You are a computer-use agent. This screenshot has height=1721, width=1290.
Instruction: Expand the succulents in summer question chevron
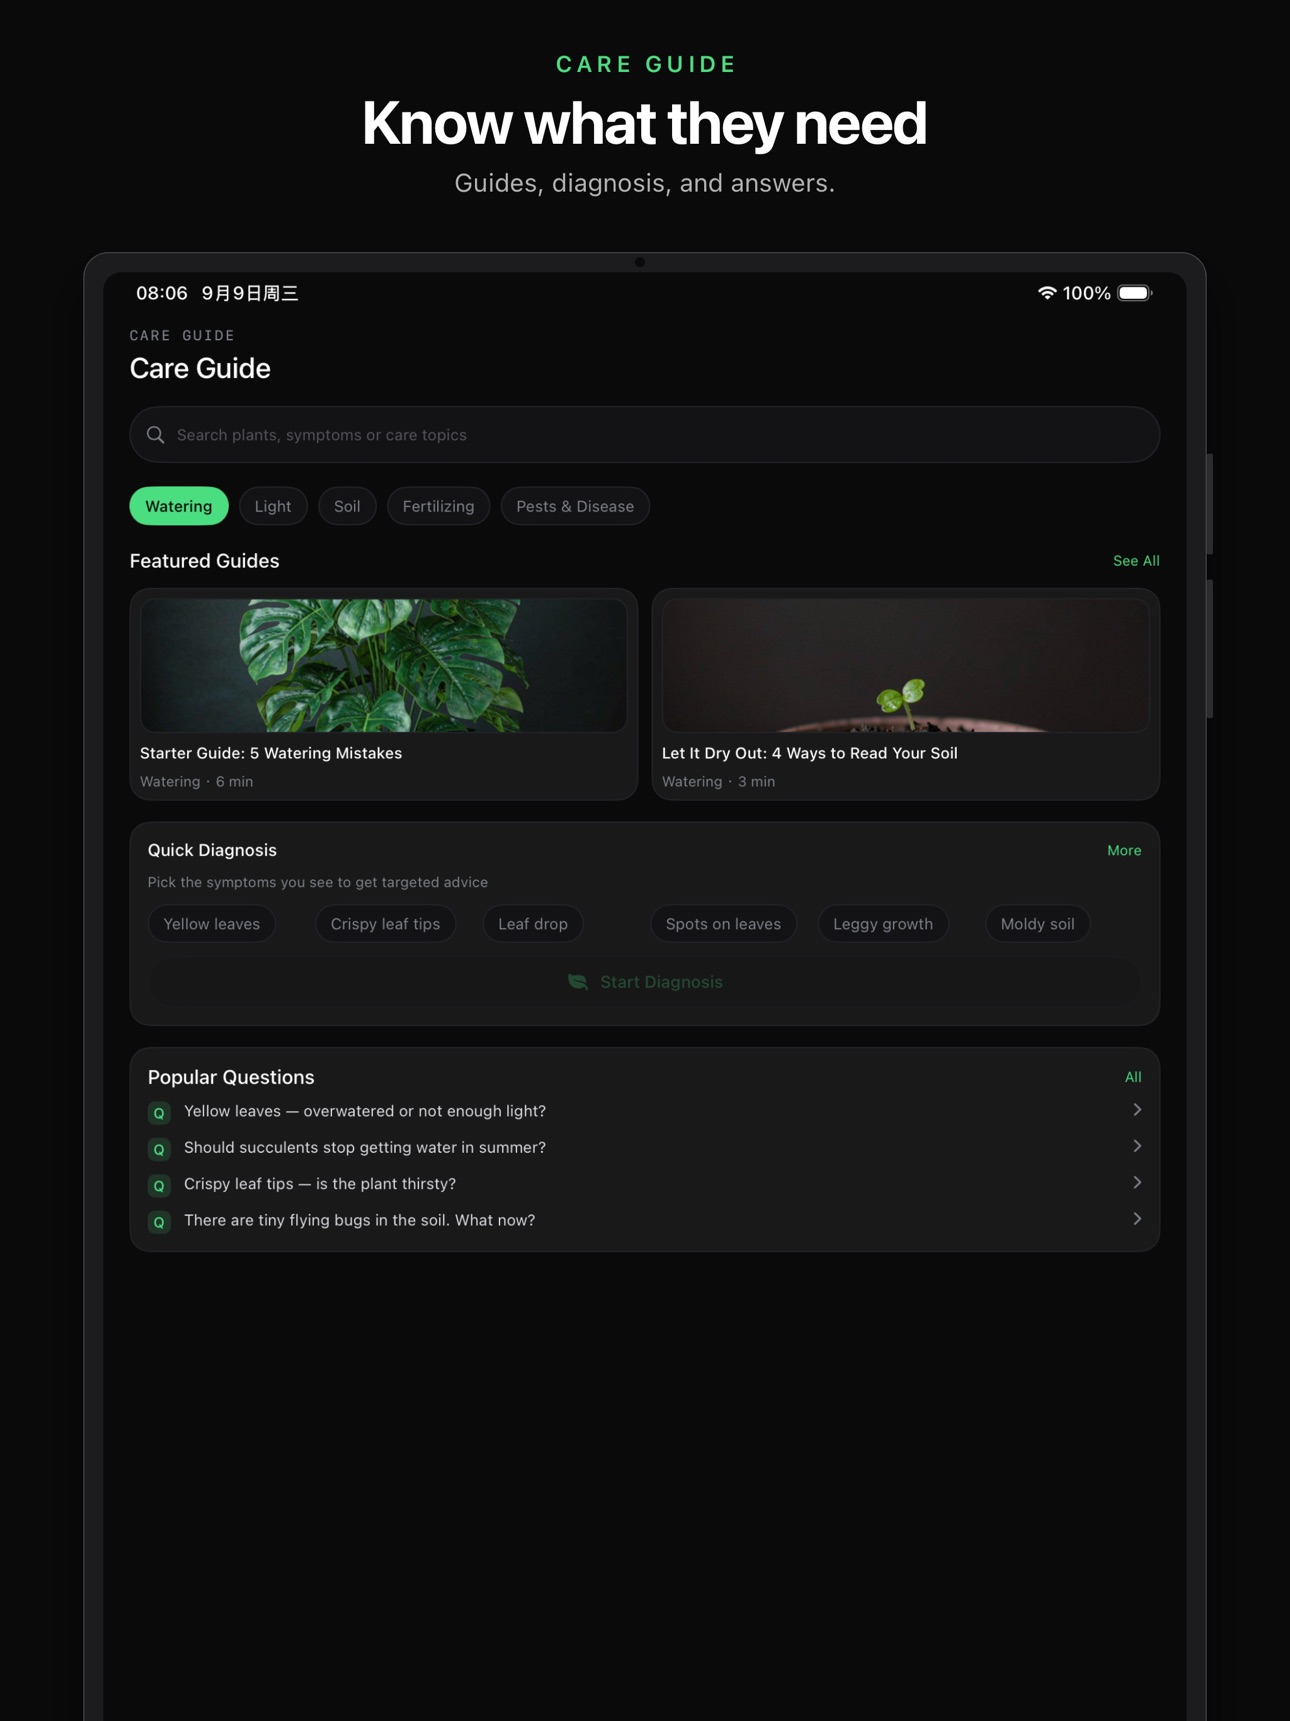(x=1137, y=1146)
